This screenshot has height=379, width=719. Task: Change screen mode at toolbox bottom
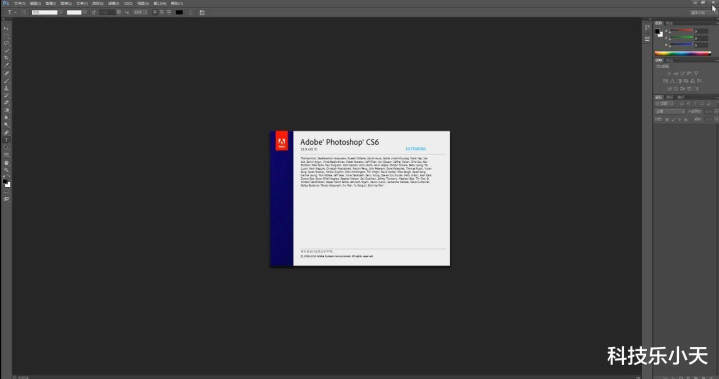tap(6, 199)
